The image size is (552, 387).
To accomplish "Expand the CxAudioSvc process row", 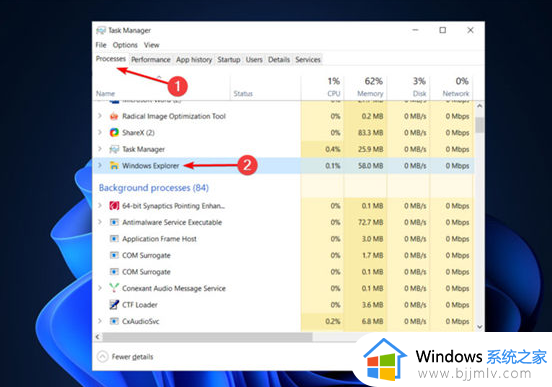I will tap(100, 321).
